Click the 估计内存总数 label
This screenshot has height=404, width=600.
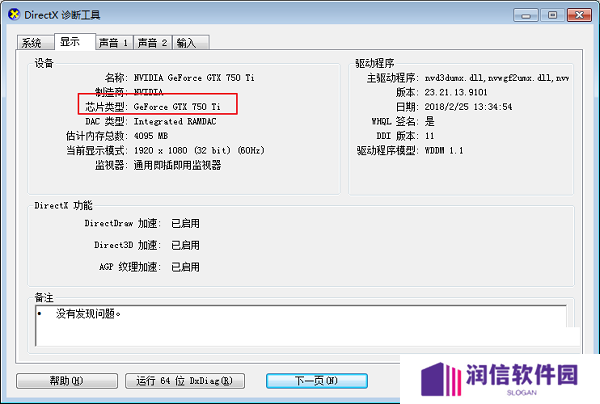pos(97,136)
